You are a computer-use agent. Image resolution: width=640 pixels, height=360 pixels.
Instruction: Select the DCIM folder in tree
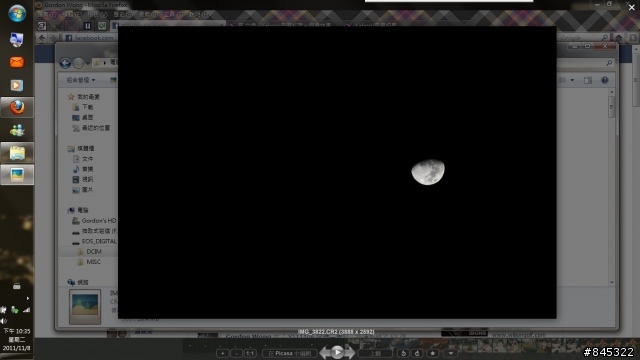[94, 251]
